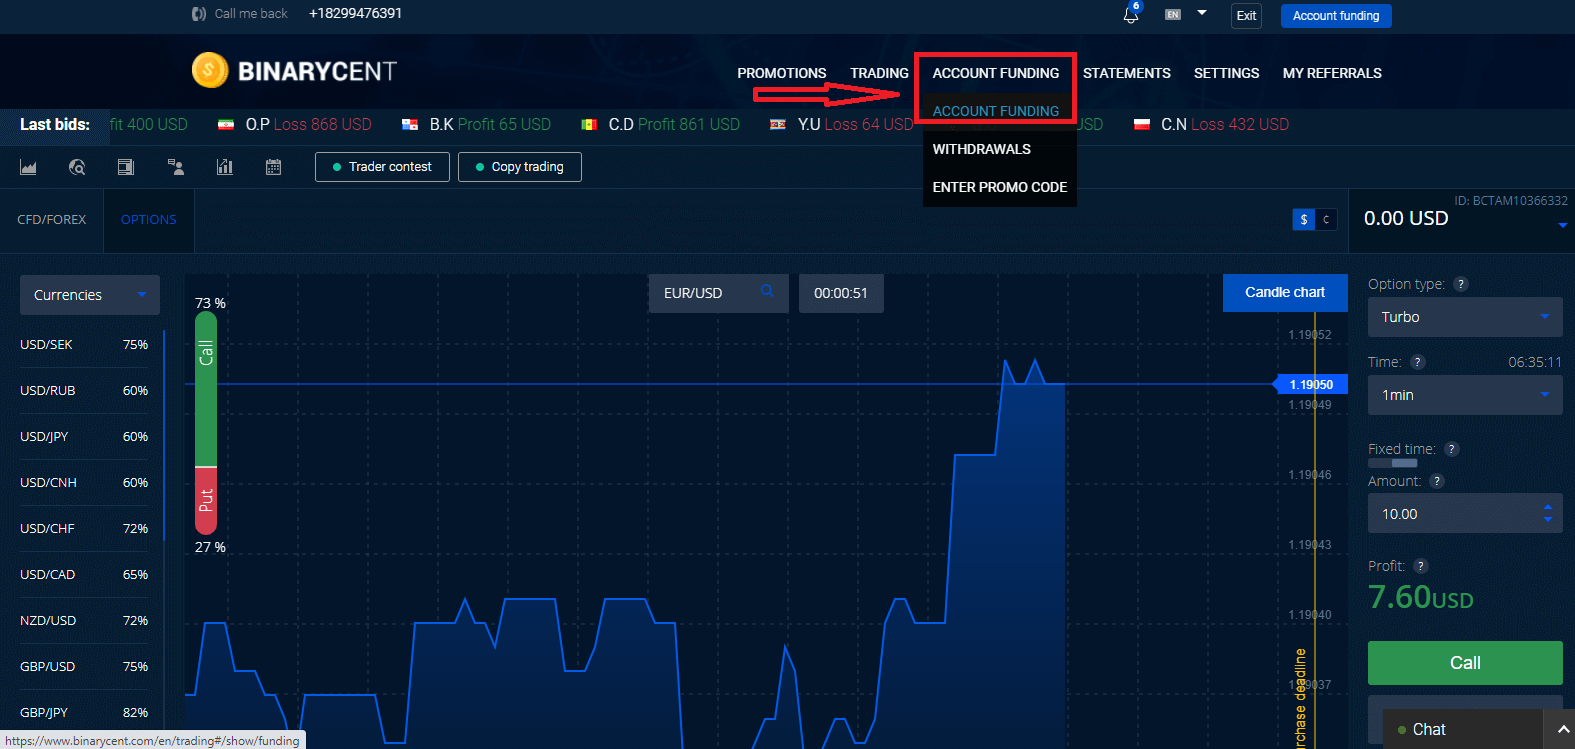1575x749 pixels.
Task: Switch to Candle chart view
Action: (x=1285, y=293)
